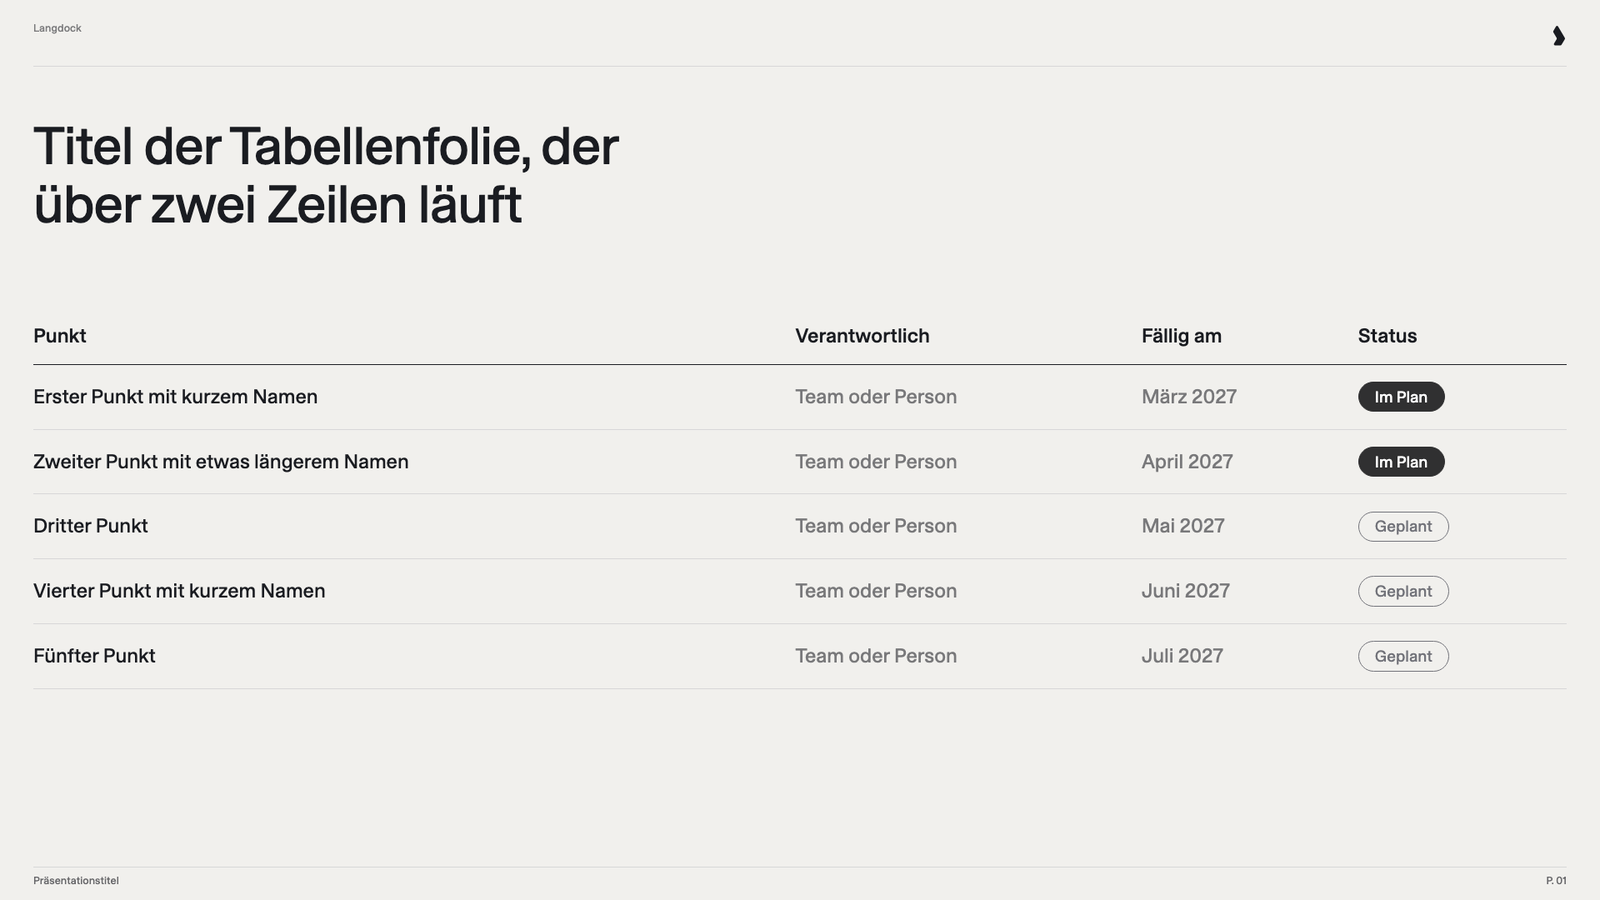Click 'Im Plan' badge in Erster Punkt row

point(1401,397)
